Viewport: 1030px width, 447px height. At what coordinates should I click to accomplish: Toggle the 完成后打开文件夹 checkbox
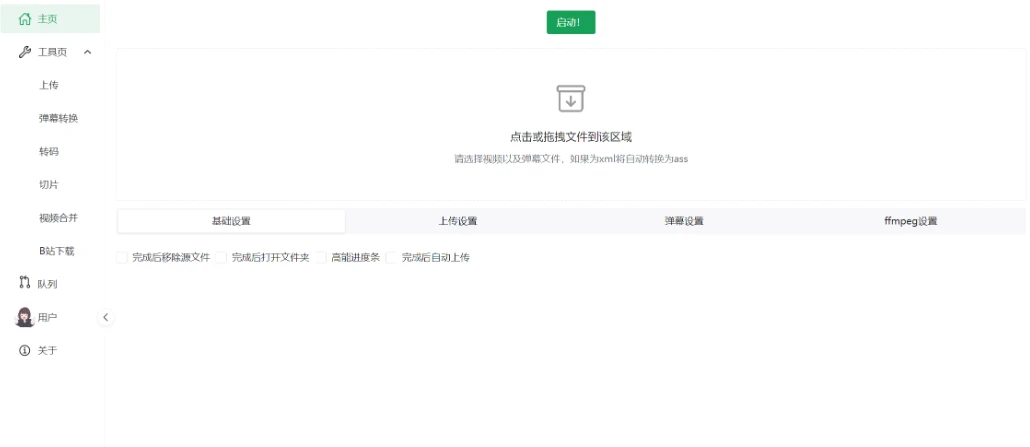[221, 257]
